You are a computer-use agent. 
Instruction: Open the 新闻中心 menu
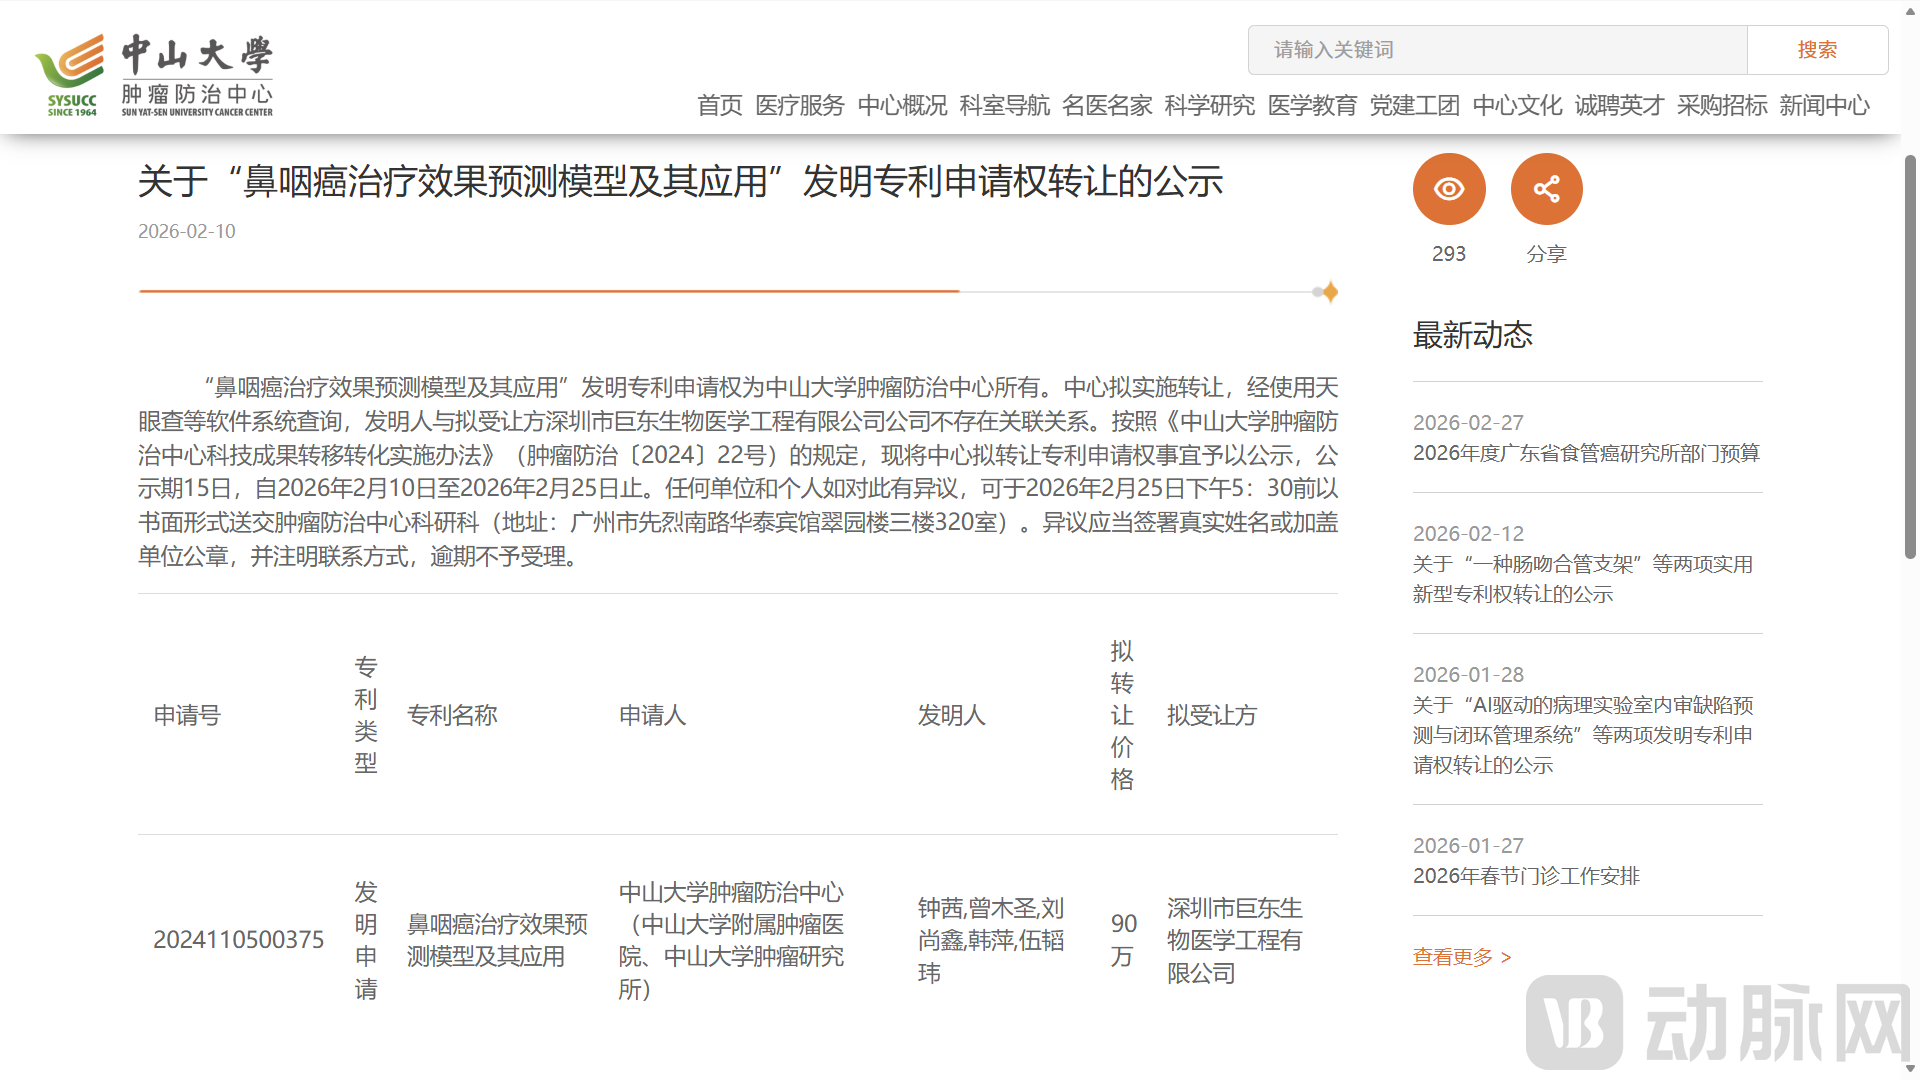(1824, 105)
